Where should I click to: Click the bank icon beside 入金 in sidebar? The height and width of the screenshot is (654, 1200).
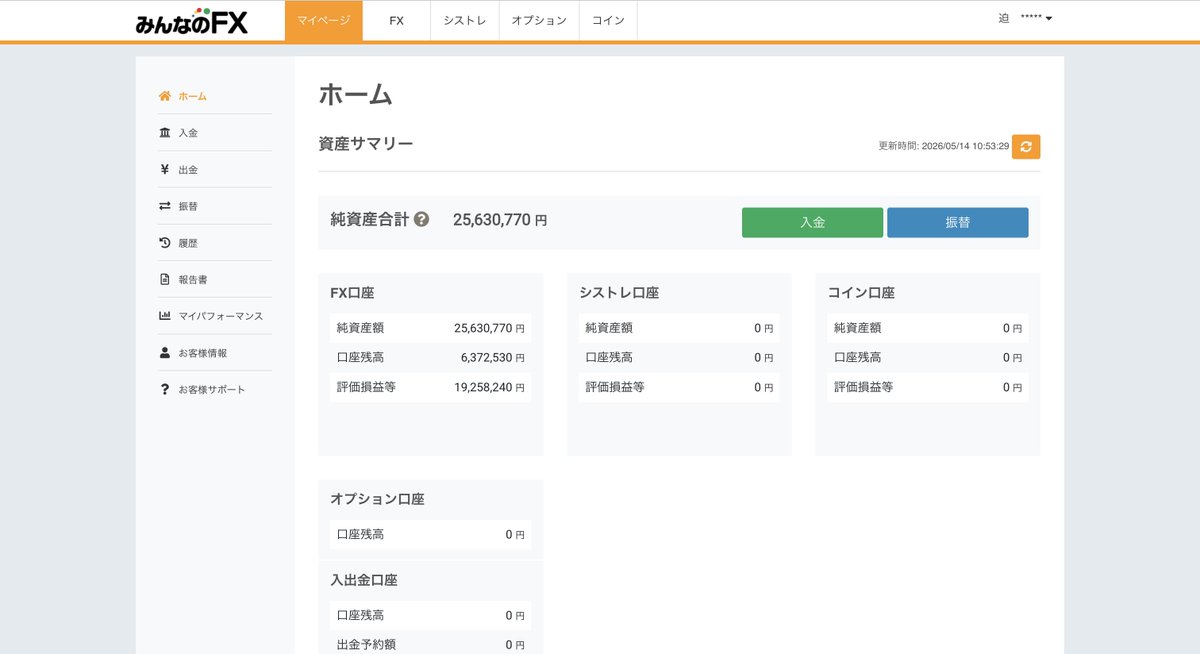click(x=165, y=133)
